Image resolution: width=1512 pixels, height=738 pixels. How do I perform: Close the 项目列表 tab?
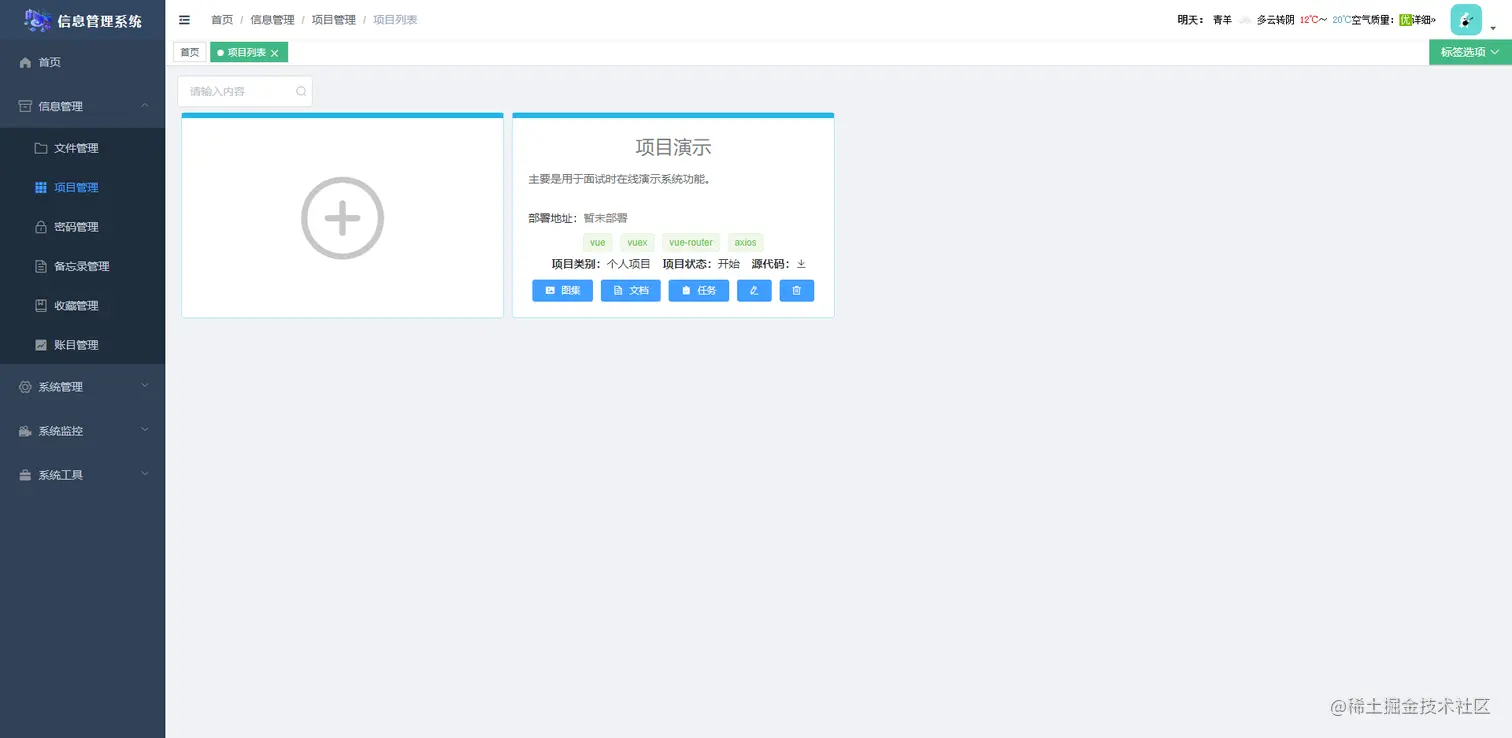pyautogui.click(x=274, y=53)
